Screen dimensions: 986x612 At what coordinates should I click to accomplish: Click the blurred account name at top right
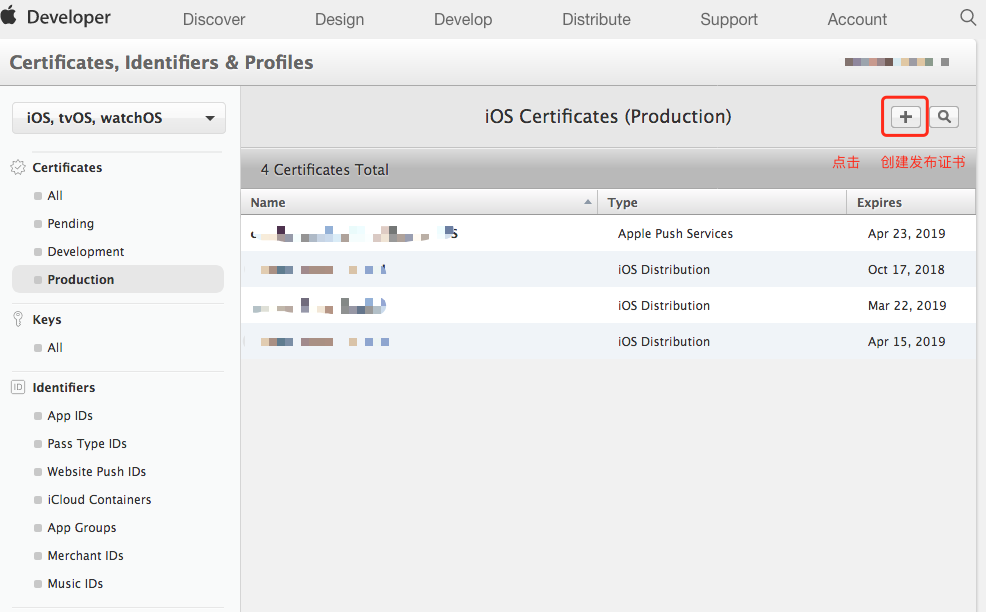897,62
